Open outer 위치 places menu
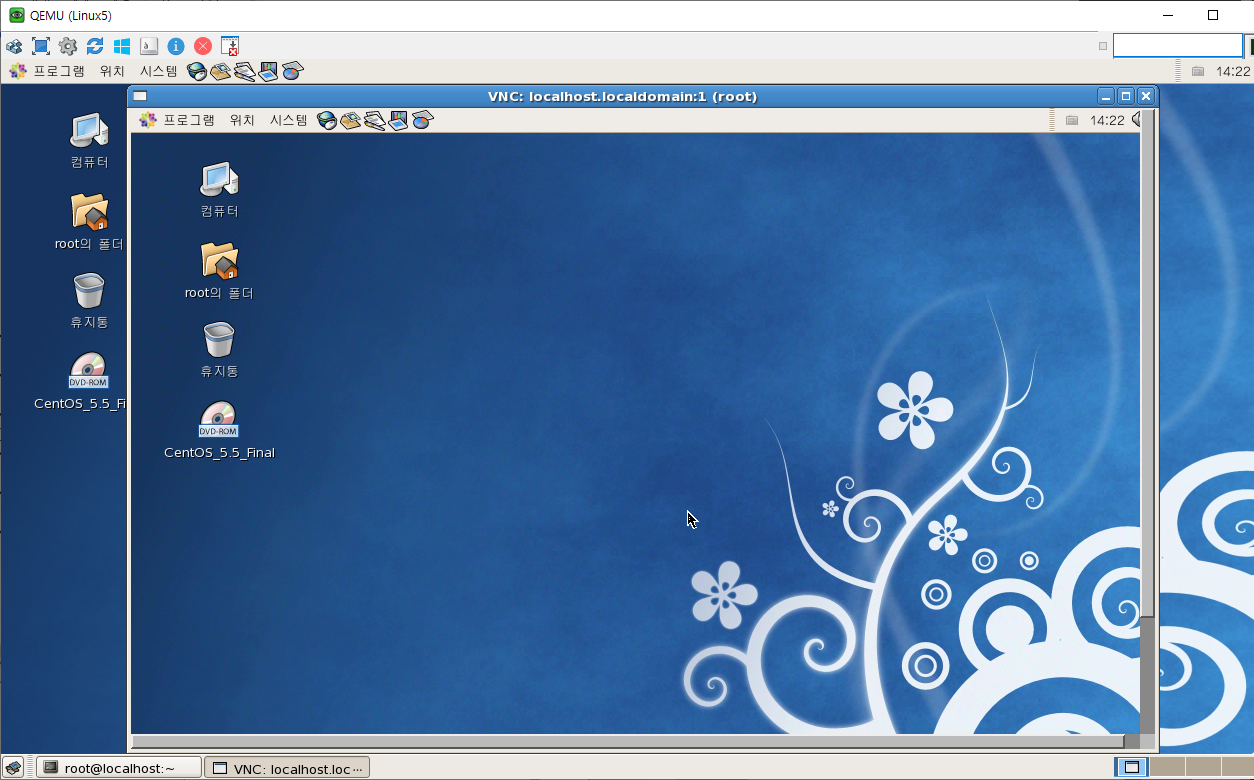The width and height of the screenshot is (1254, 780). (112, 71)
